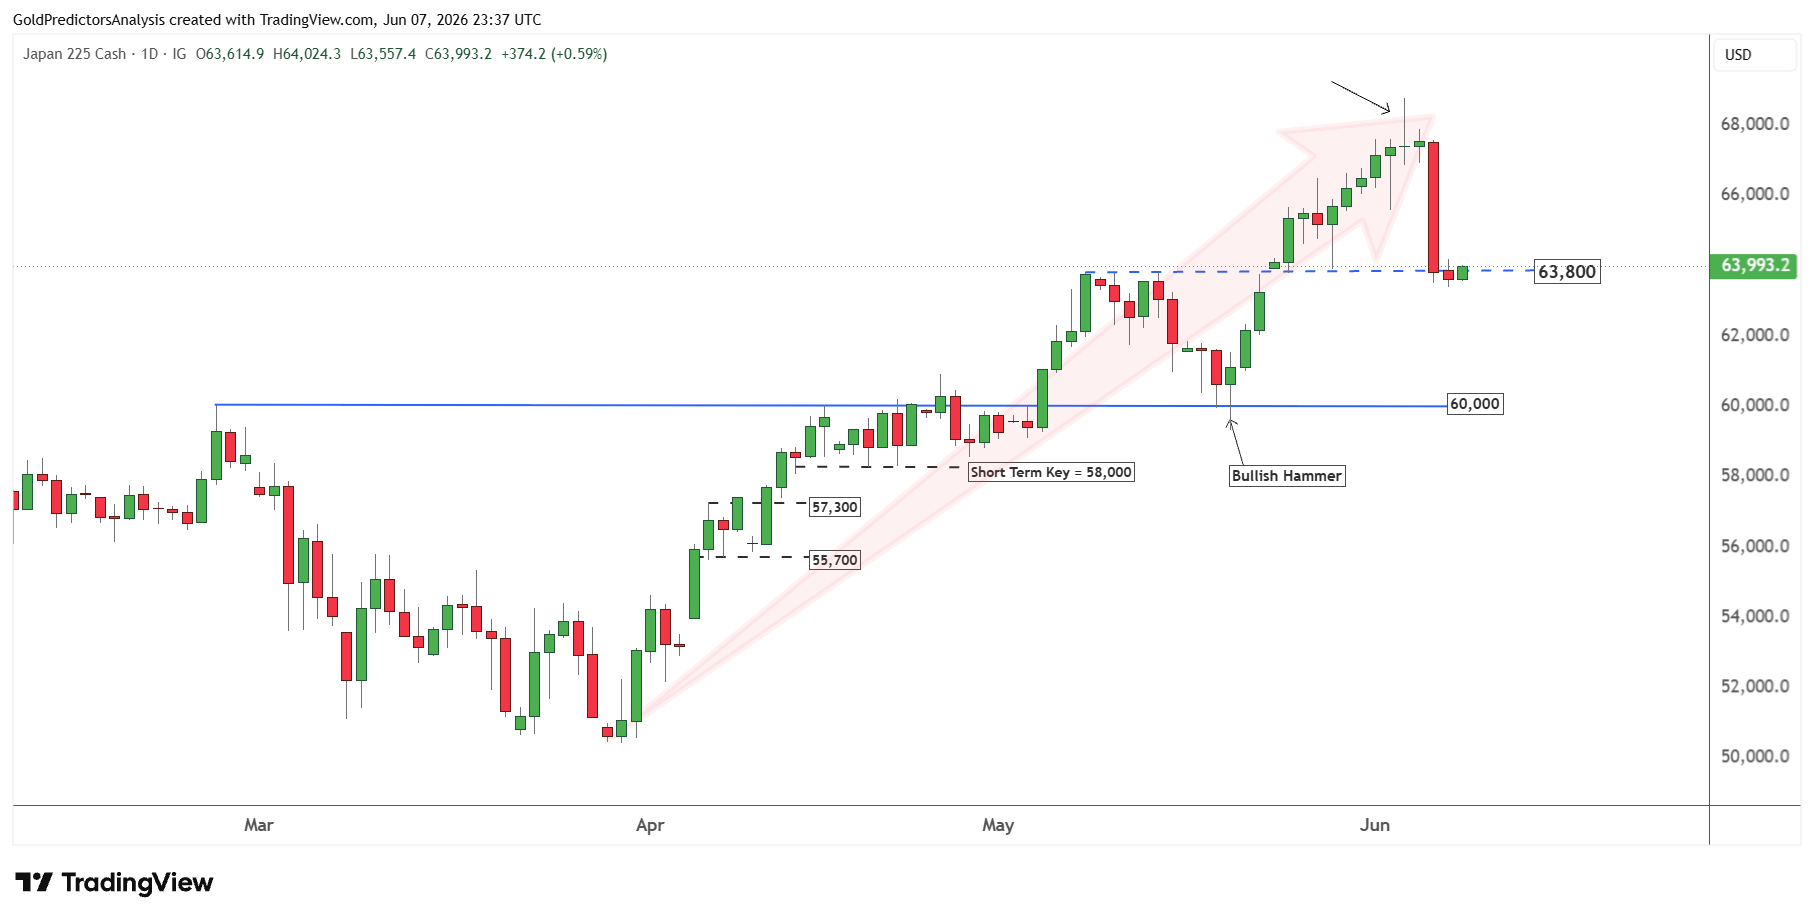Click the Jun label on time axis
The width and height of the screenshot is (1814, 920).
(1375, 825)
